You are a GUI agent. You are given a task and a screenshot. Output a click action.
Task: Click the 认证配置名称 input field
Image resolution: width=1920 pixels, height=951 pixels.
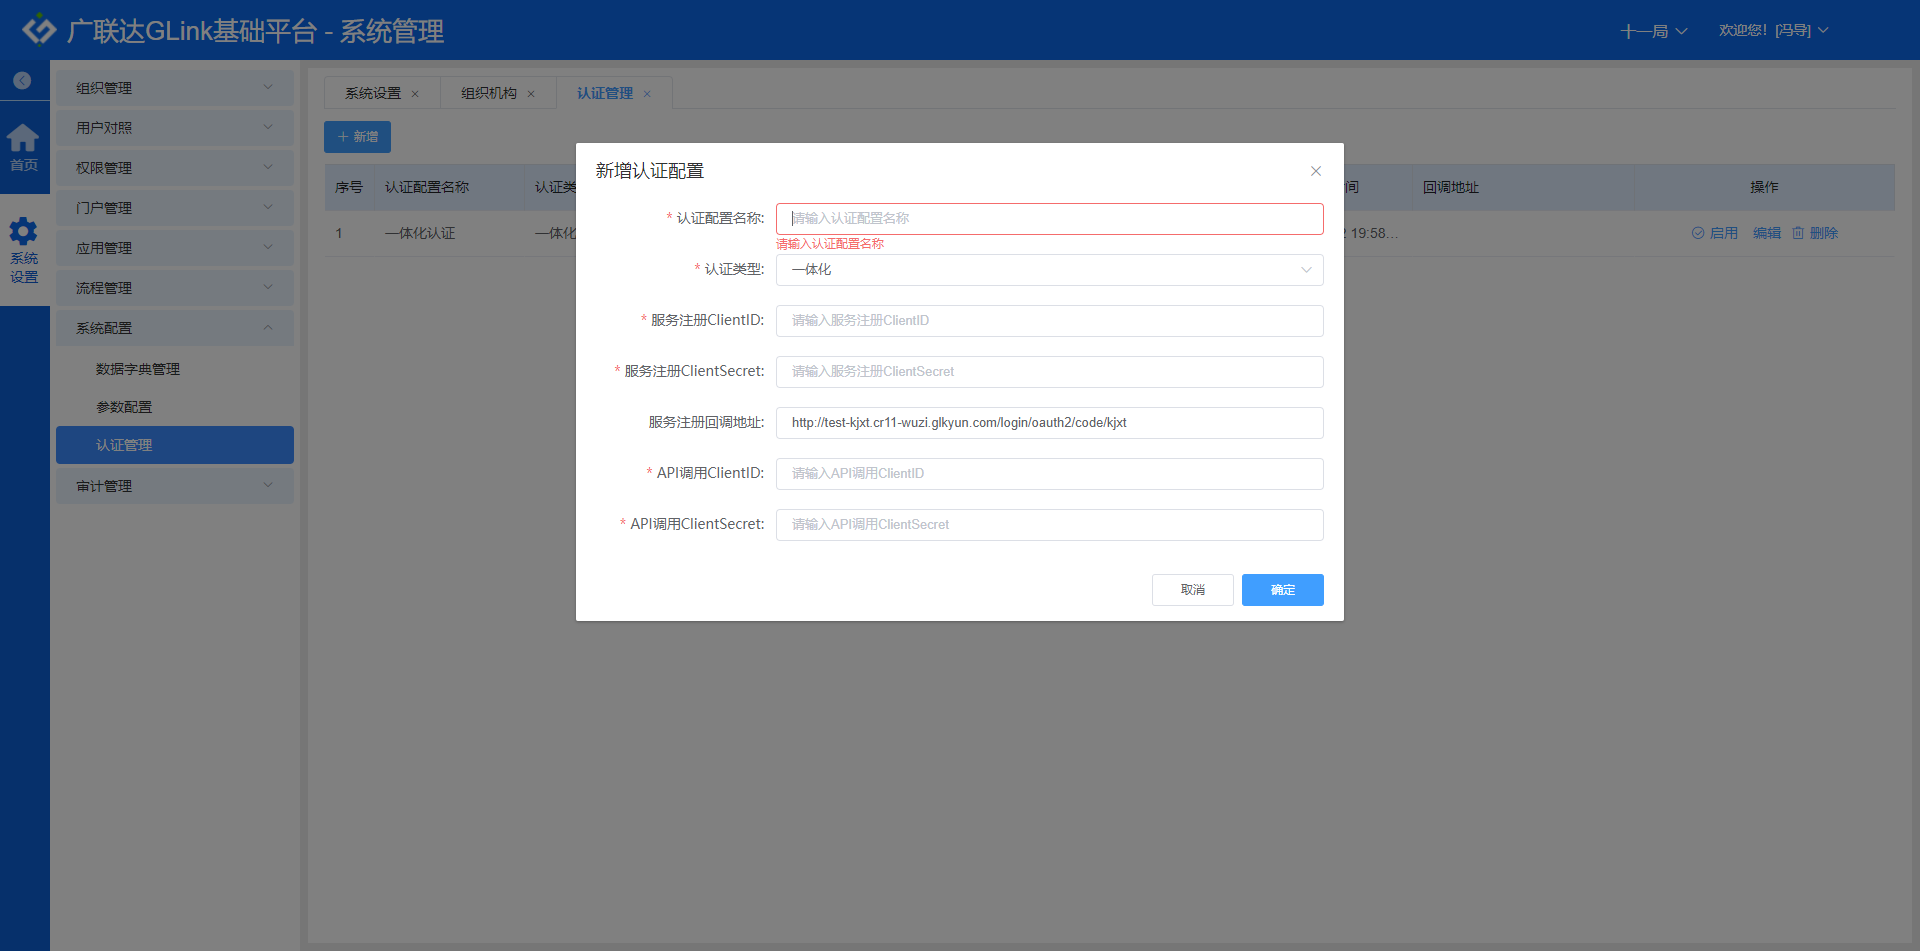[1049, 218]
